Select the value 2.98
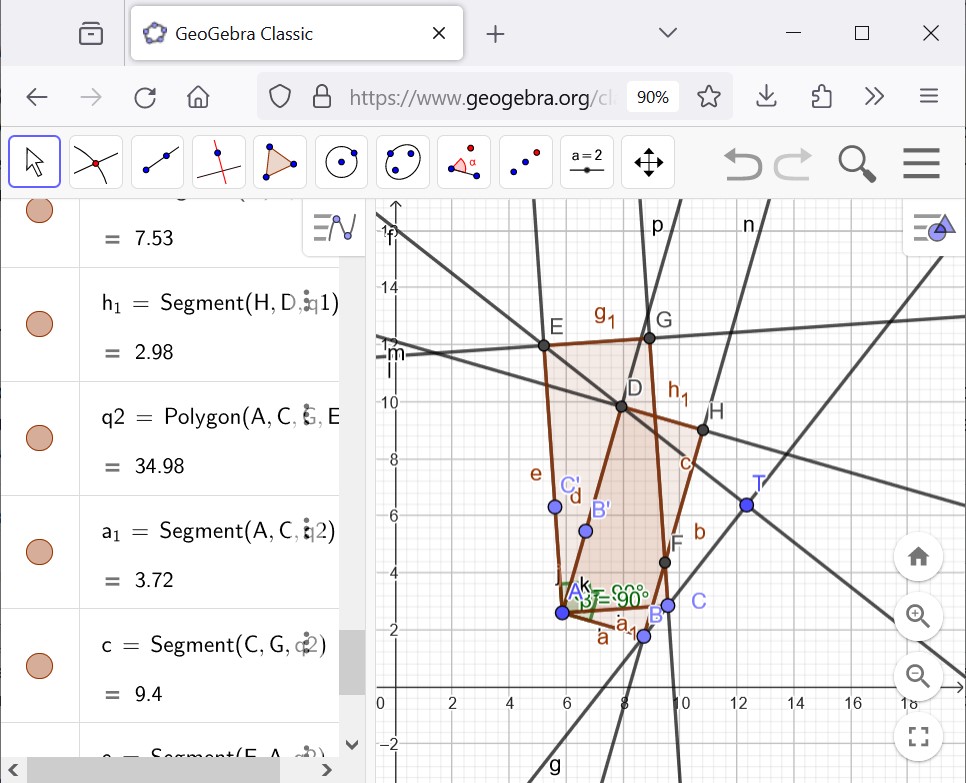This screenshot has width=966, height=783. 154,352
